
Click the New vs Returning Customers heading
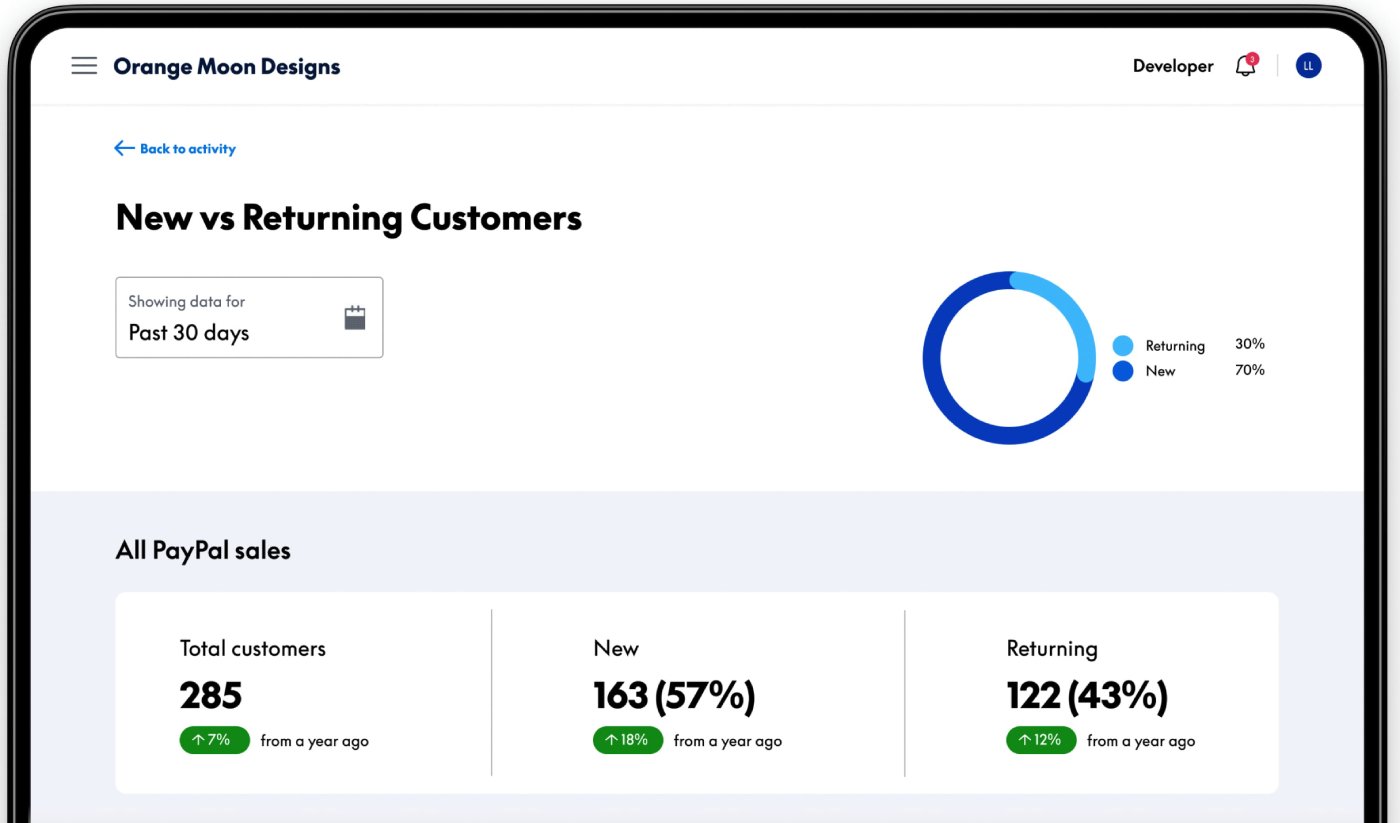pos(349,217)
